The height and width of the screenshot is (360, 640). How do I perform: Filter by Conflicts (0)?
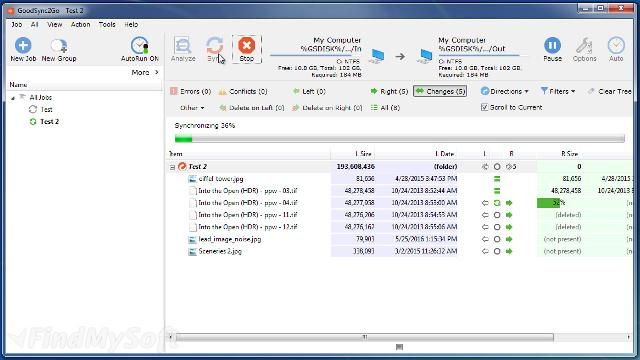coord(243,91)
